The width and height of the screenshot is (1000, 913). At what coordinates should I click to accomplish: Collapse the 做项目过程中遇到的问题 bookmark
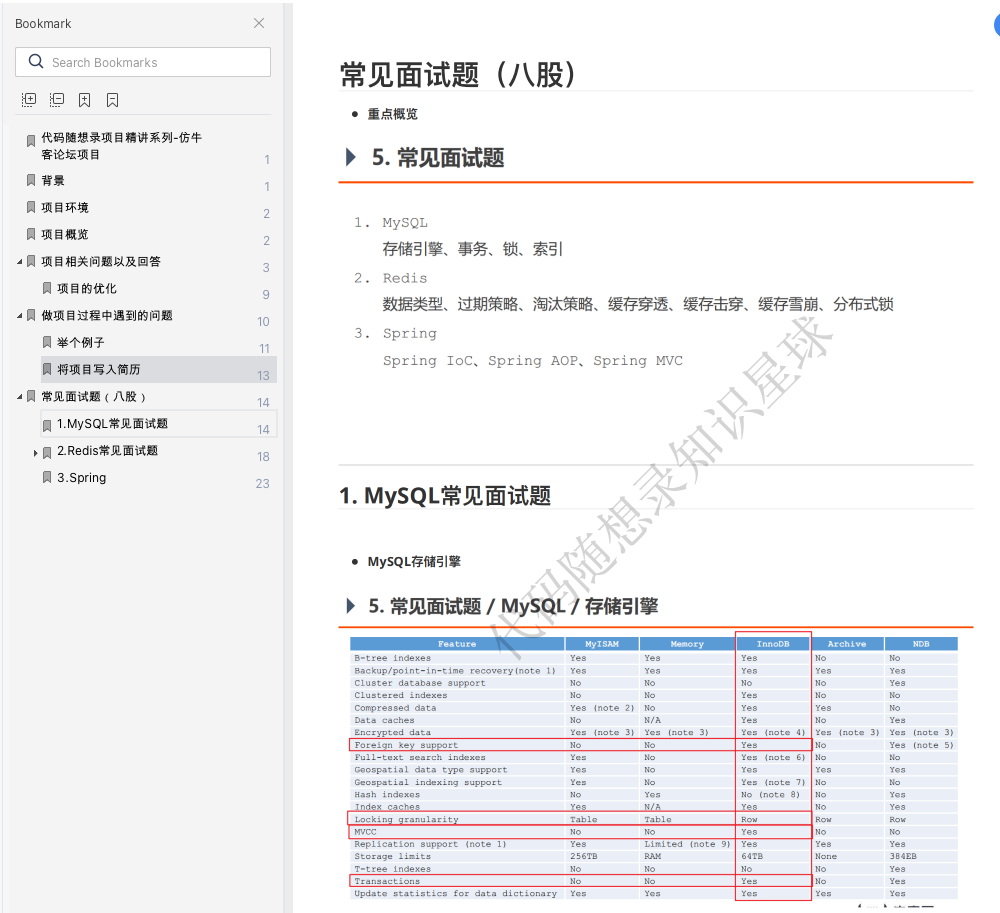point(19,316)
